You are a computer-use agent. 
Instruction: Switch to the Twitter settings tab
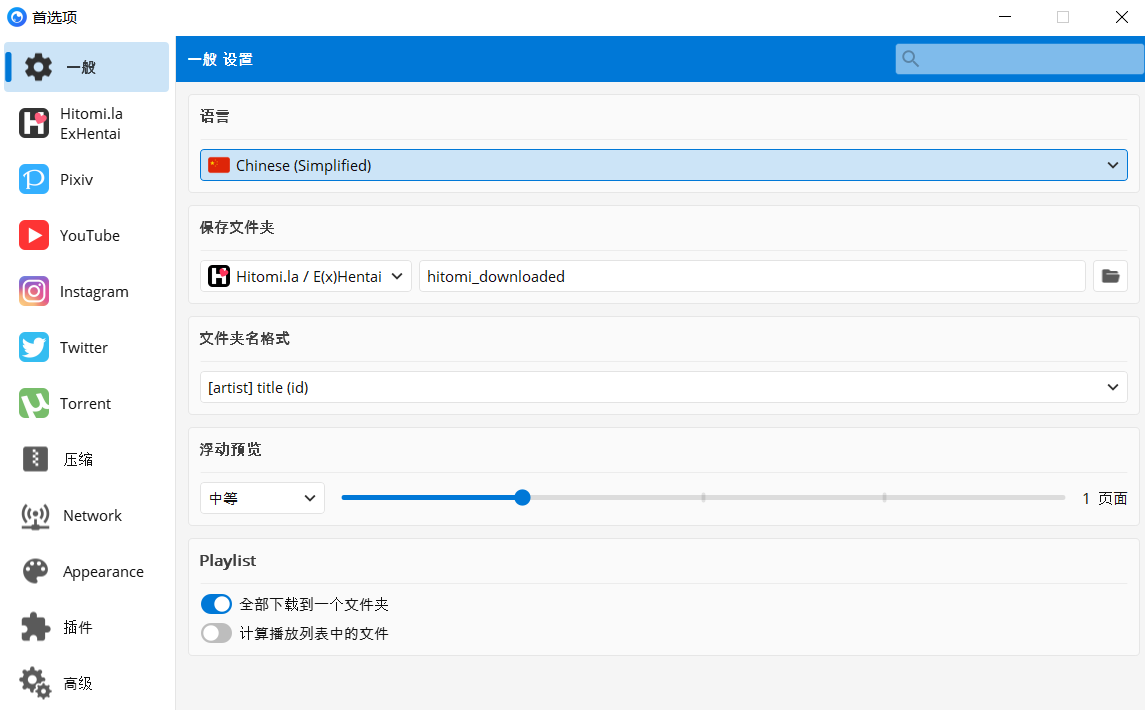point(86,348)
